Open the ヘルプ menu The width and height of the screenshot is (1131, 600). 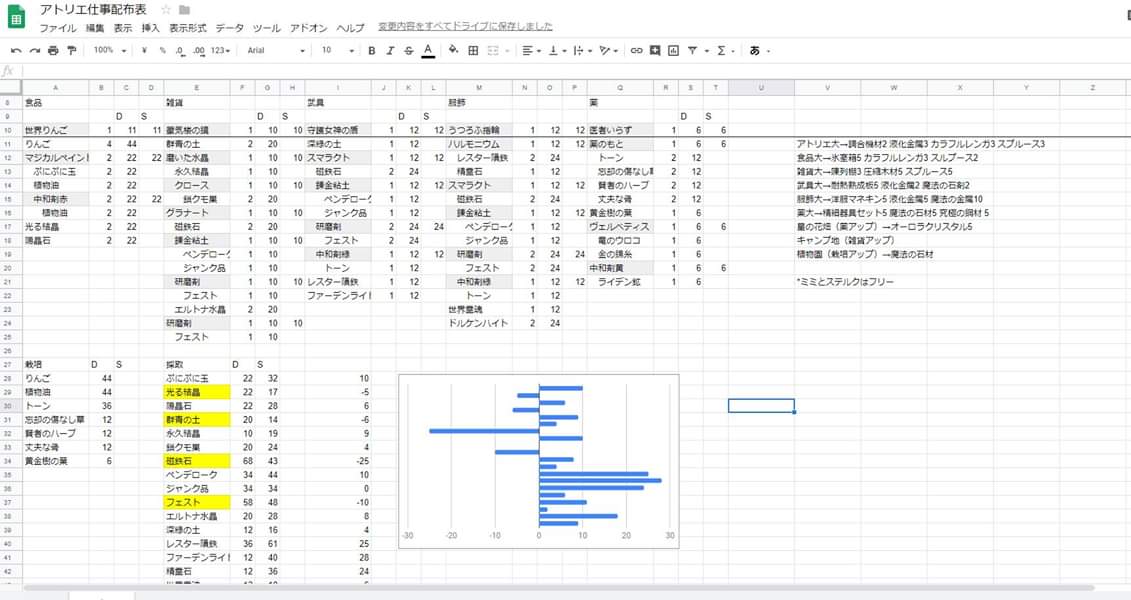pos(350,28)
